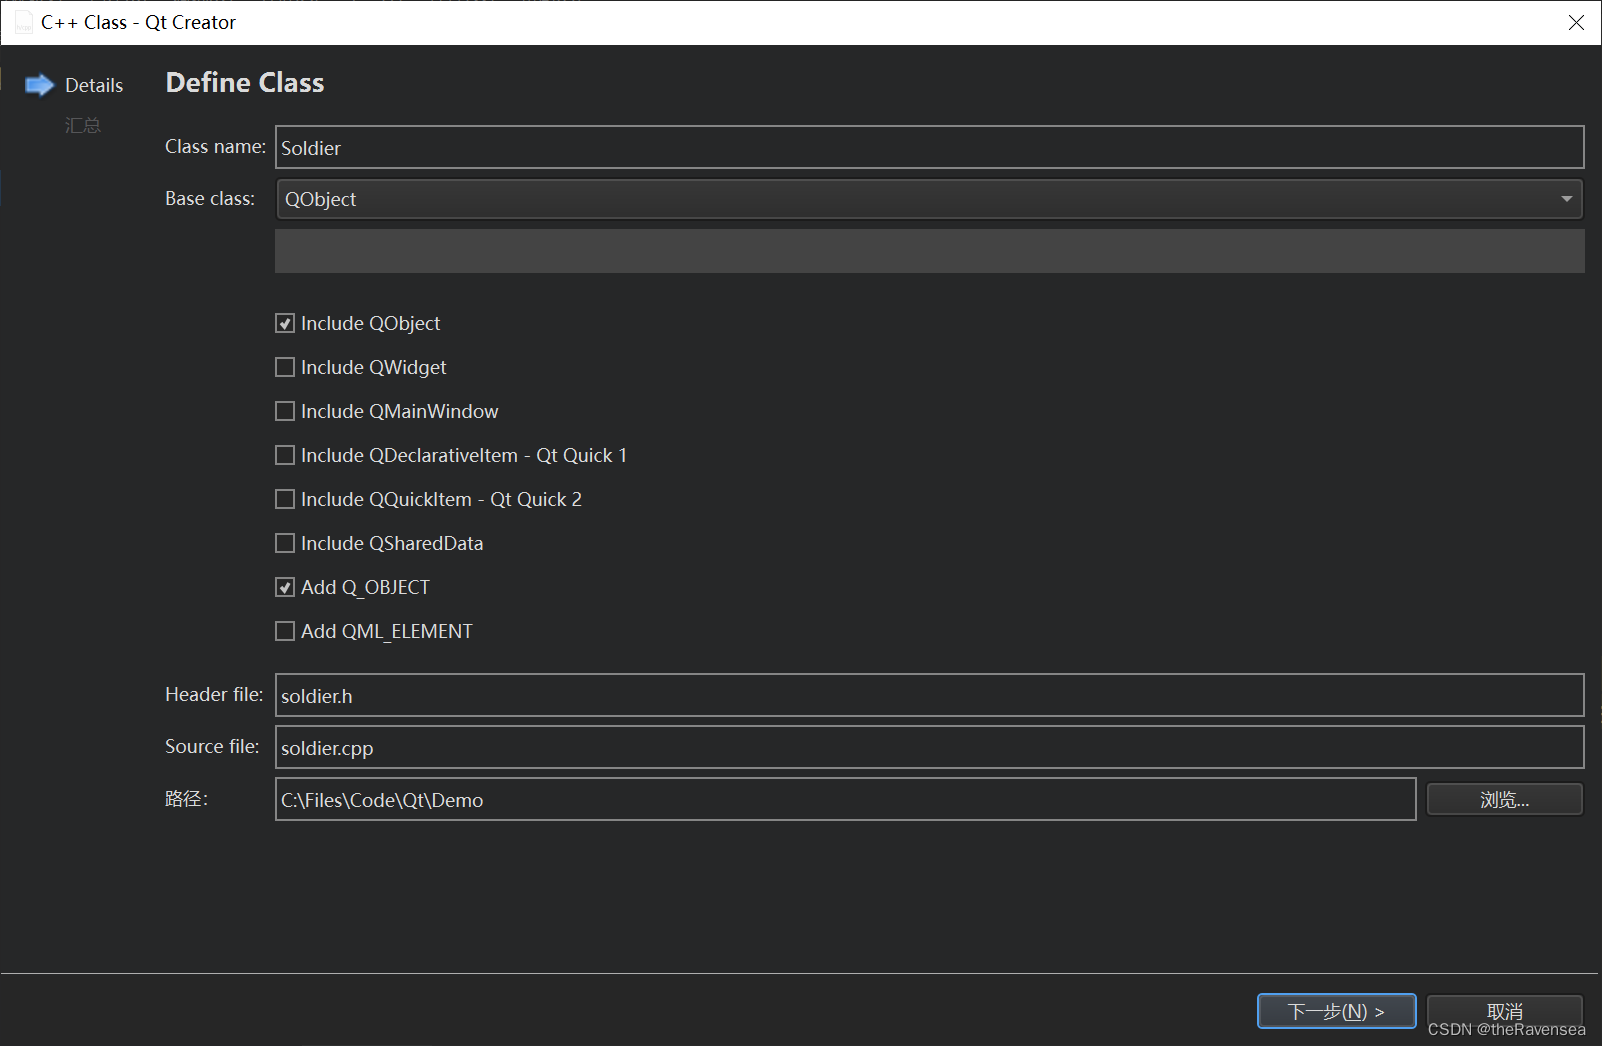This screenshot has height=1046, width=1602.
Task: Click the Define Class heading text
Action: (x=245, y=82)
